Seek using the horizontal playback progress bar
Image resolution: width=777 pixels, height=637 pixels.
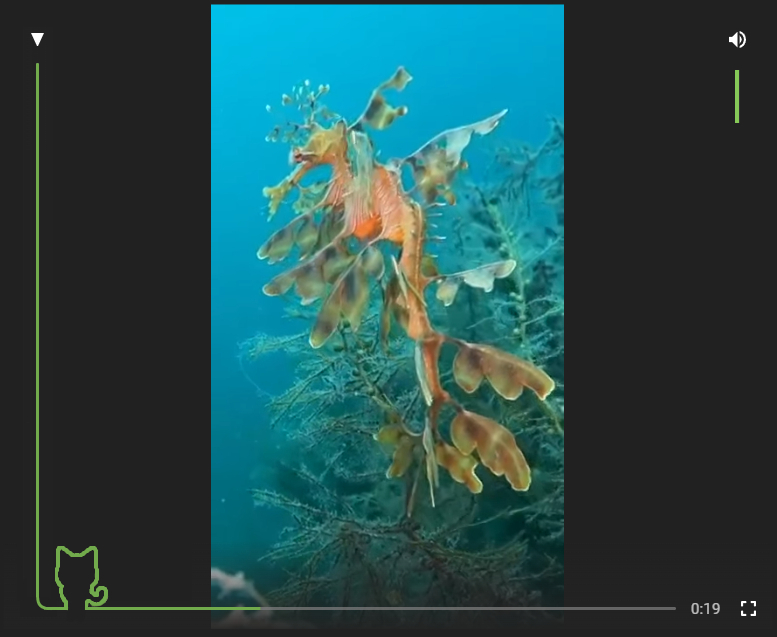tap(381, 608)
